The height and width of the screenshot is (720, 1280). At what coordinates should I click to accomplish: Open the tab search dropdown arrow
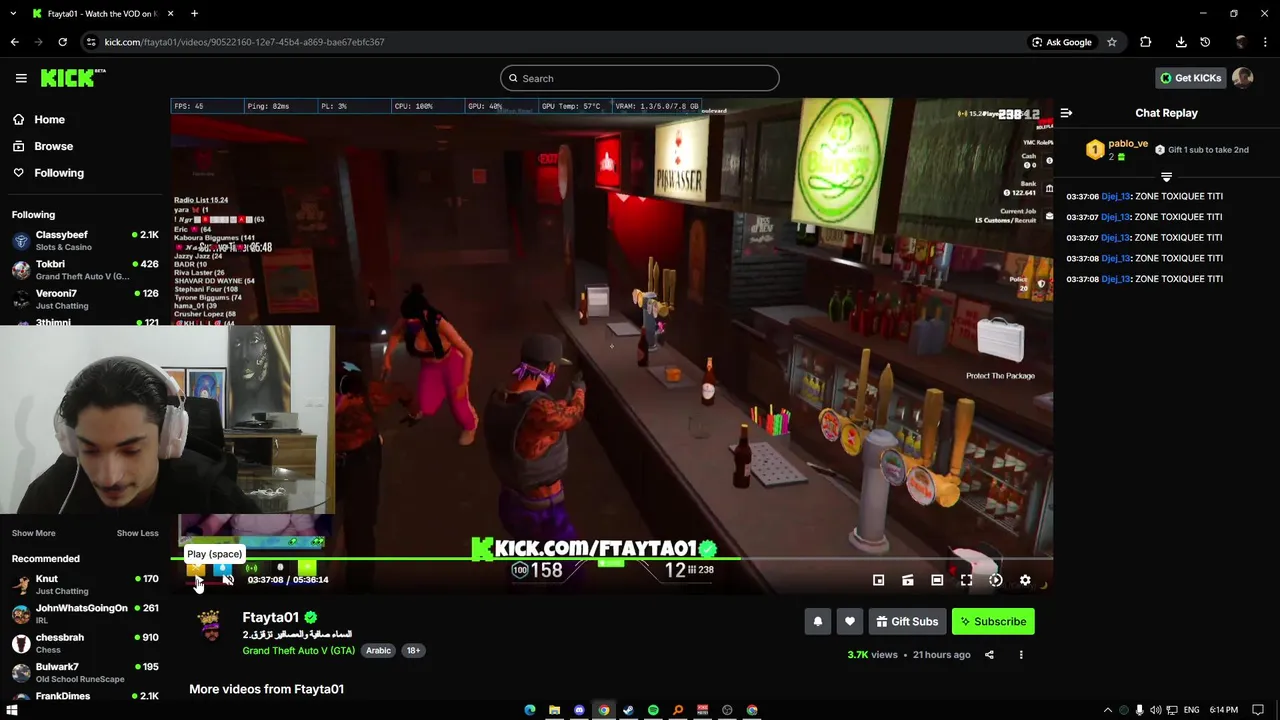12,14
